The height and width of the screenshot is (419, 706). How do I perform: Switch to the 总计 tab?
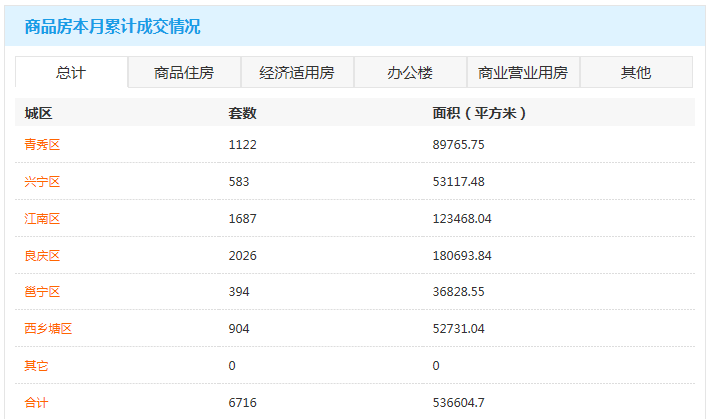[x=71, y=72]
